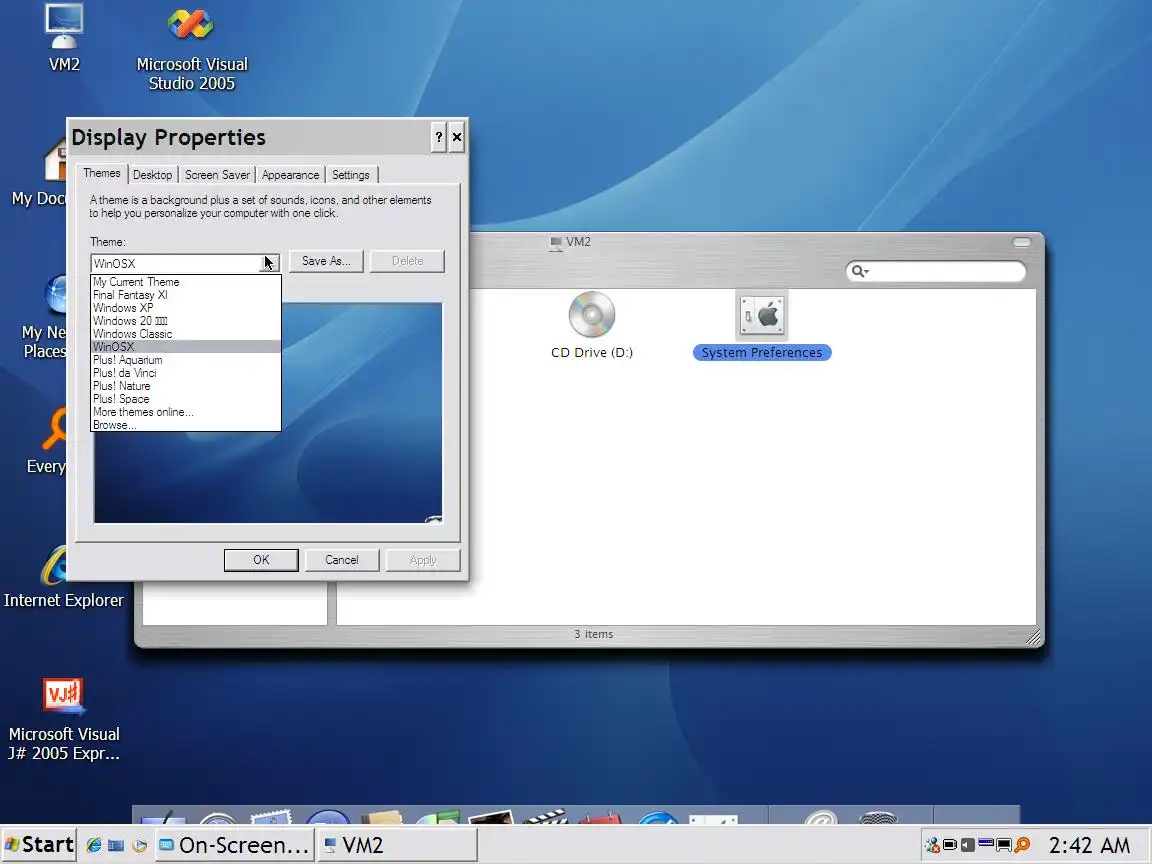Switch to On-Screen... taskbar button
Viewport: 1152px width, 864px height.
[x=234, y=845]
